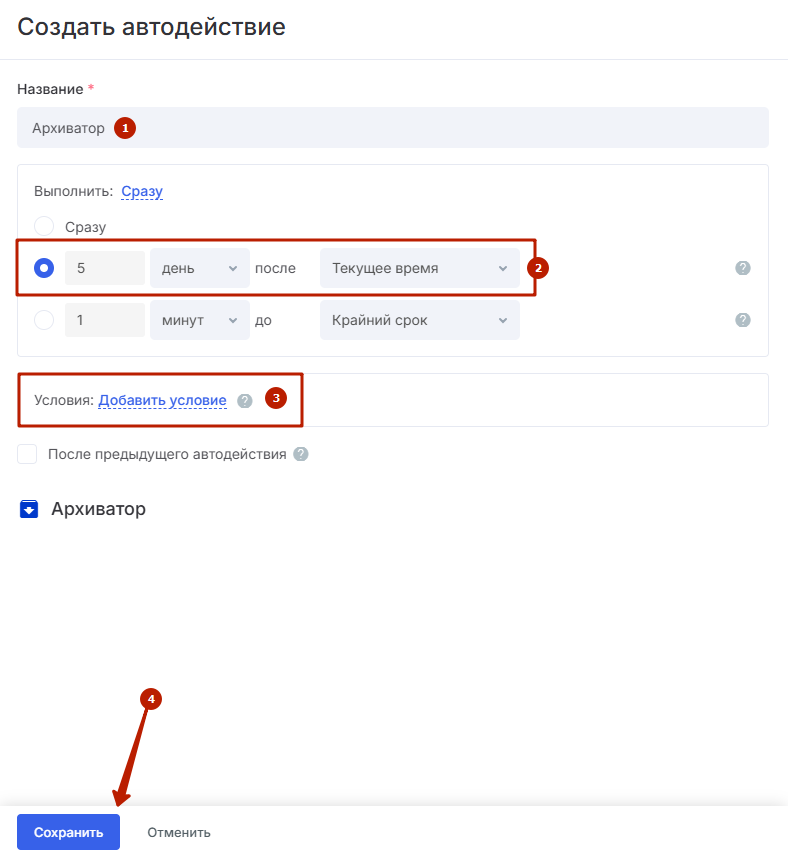Click the Отменить button

(179, 832)
